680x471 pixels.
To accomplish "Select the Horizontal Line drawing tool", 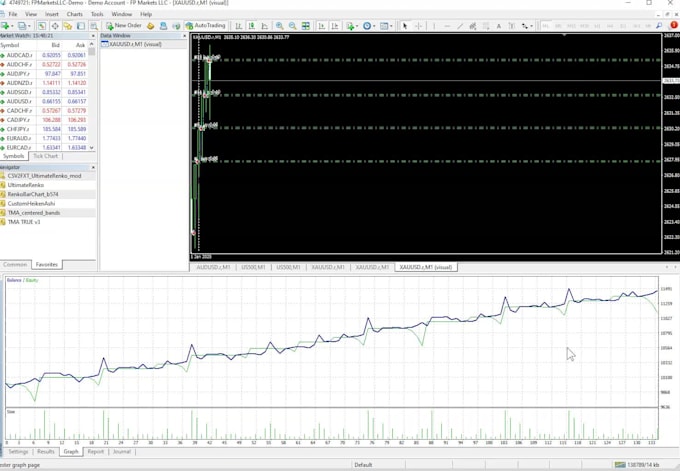I will (x=447, y=26).
